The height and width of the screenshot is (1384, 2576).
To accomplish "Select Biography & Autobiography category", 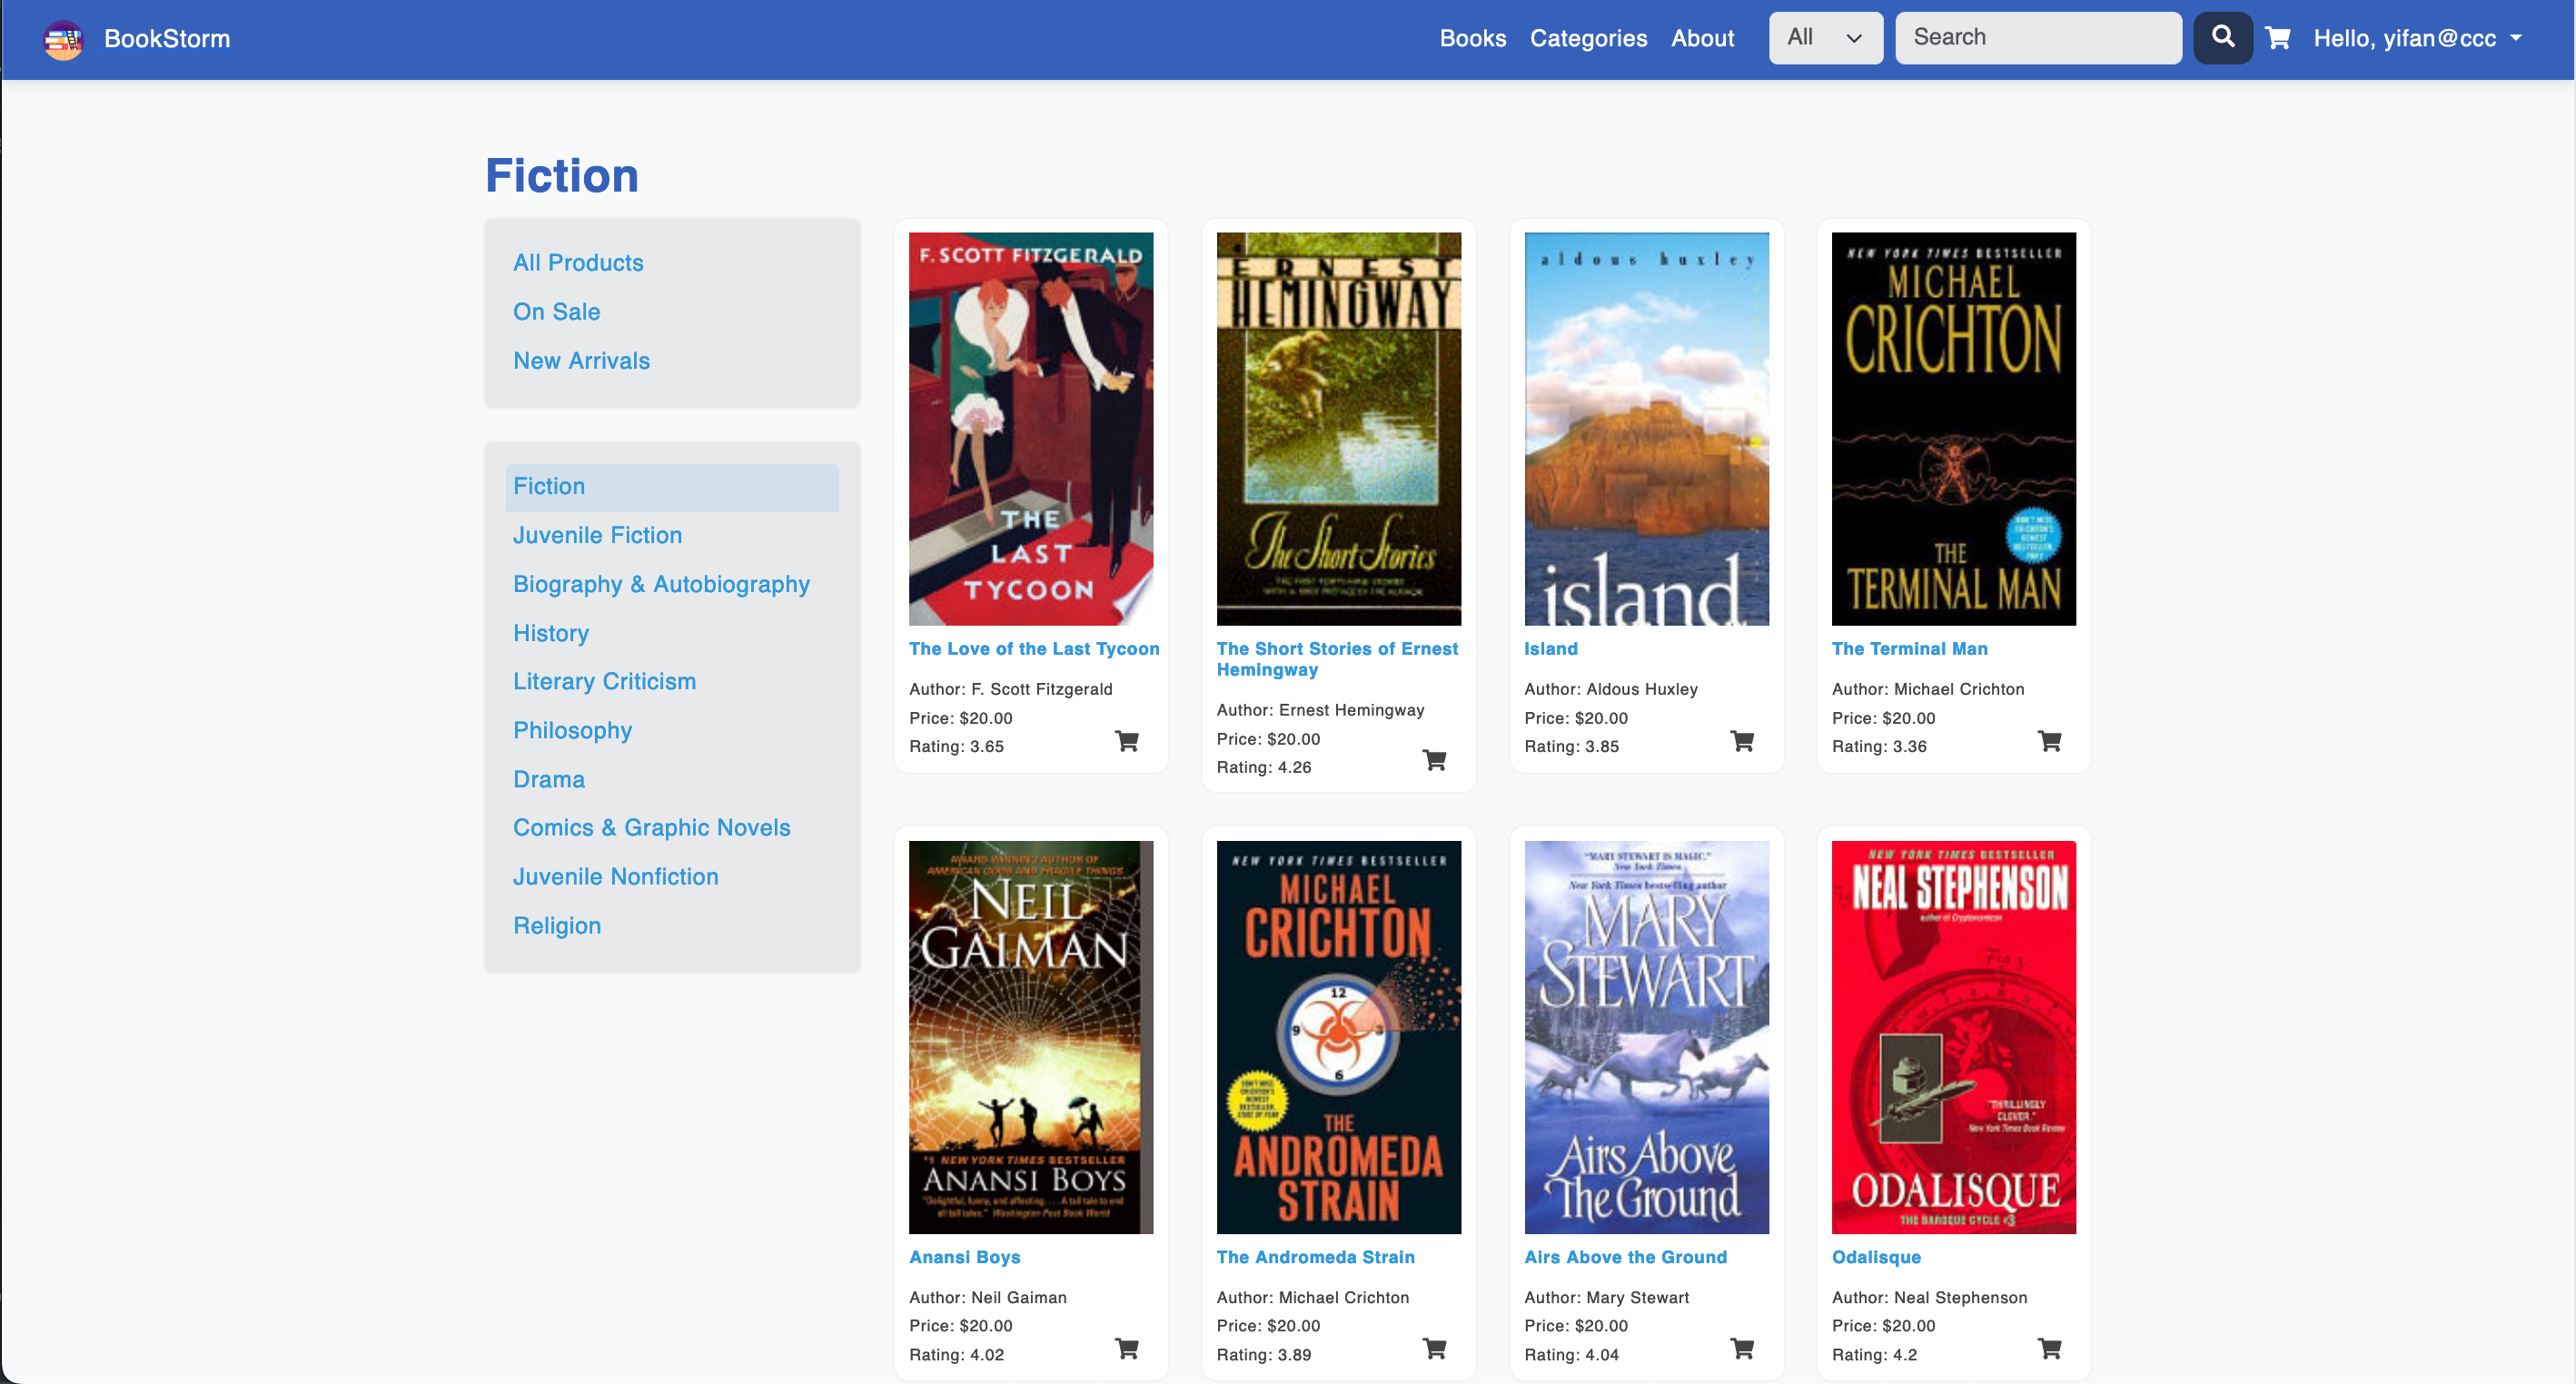I will coord(661,584).
